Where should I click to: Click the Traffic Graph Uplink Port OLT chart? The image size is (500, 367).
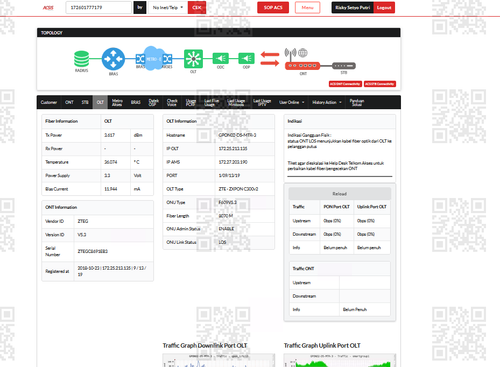340,360
